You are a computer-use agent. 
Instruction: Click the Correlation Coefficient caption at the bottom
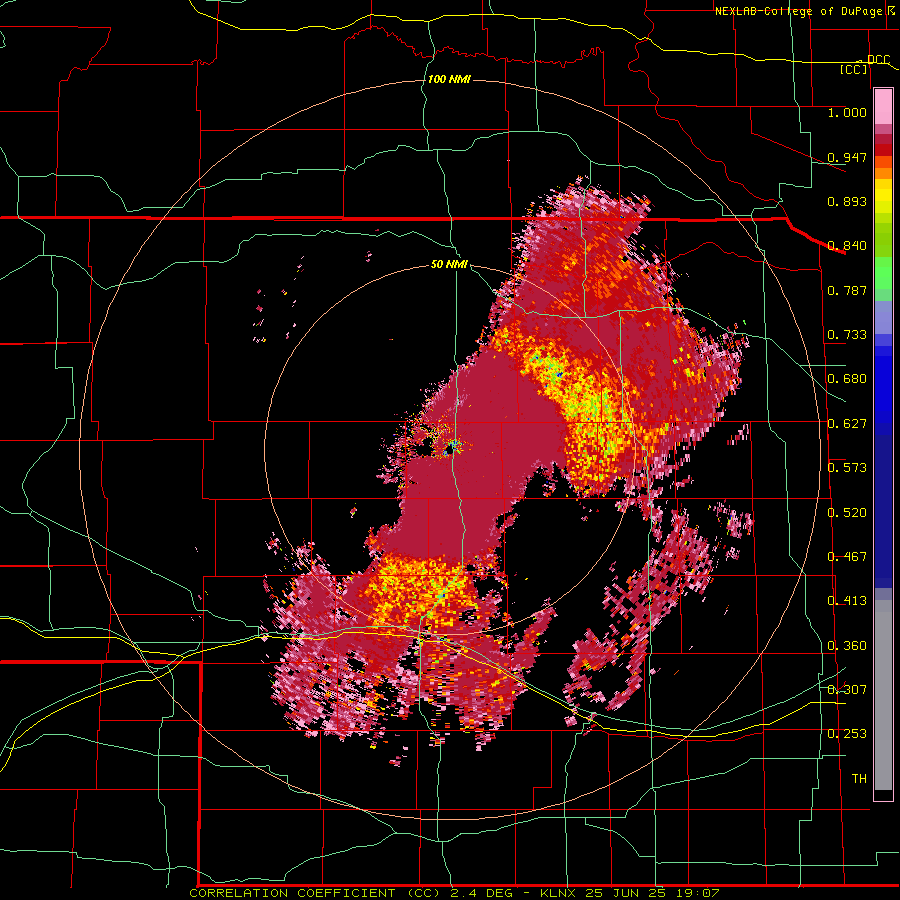click(x=454, y=893)
